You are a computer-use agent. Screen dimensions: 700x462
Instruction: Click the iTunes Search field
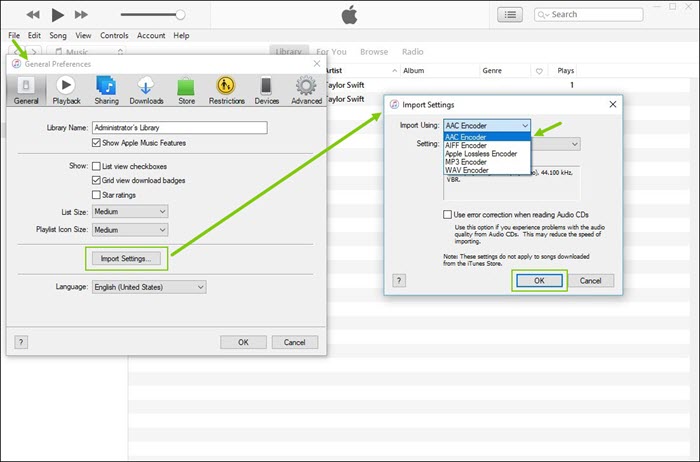pyautogui.click(x=588, y=15)
